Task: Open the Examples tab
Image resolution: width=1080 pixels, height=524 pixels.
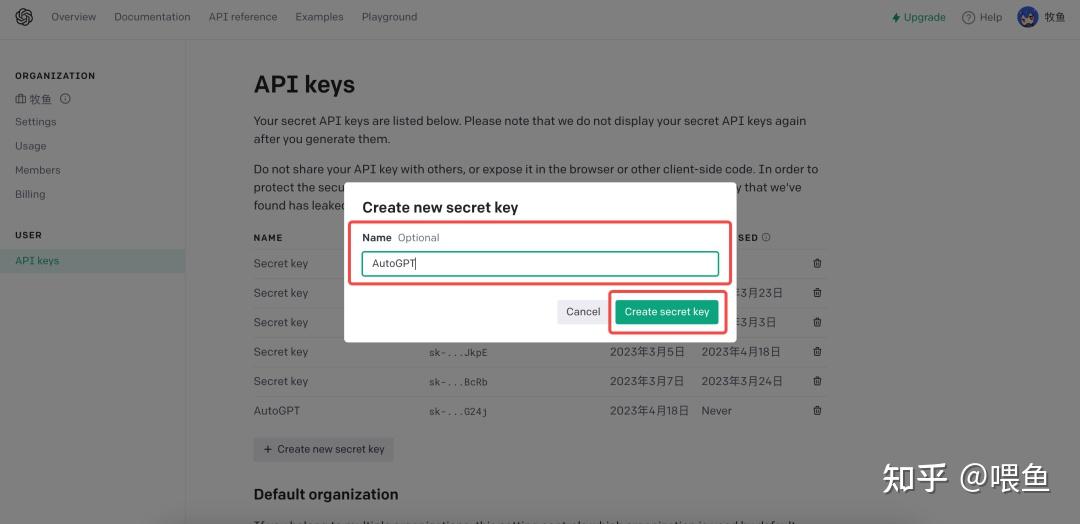Action: click(x=319, y=17)
